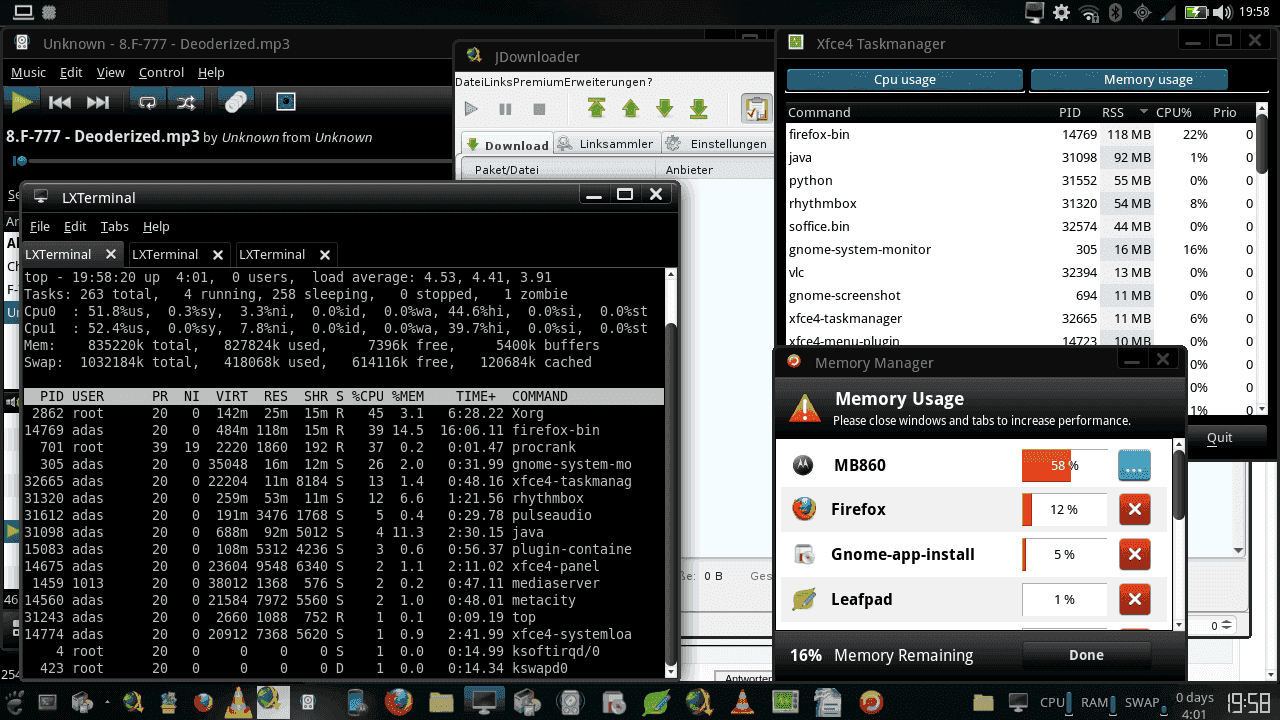Move package down in JDownloader
1280x720 pixels.
pos(664,109)
